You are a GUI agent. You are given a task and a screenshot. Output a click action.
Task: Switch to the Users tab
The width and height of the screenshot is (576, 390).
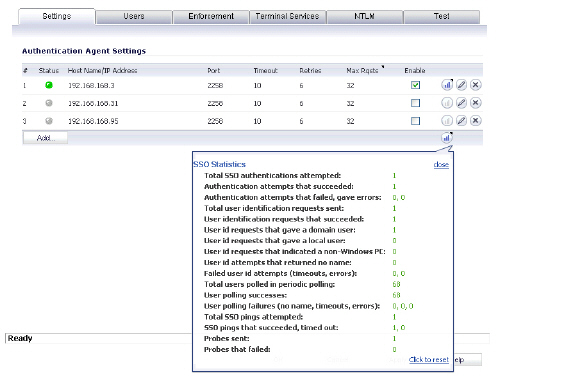[x=134, y=17]
